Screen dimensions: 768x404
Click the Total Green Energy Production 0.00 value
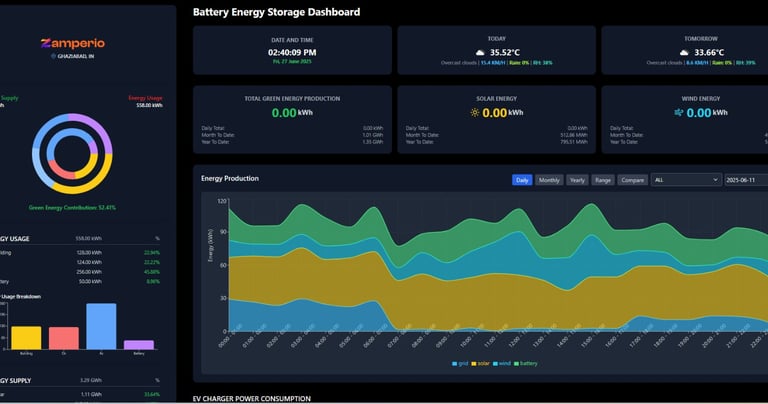284,113
